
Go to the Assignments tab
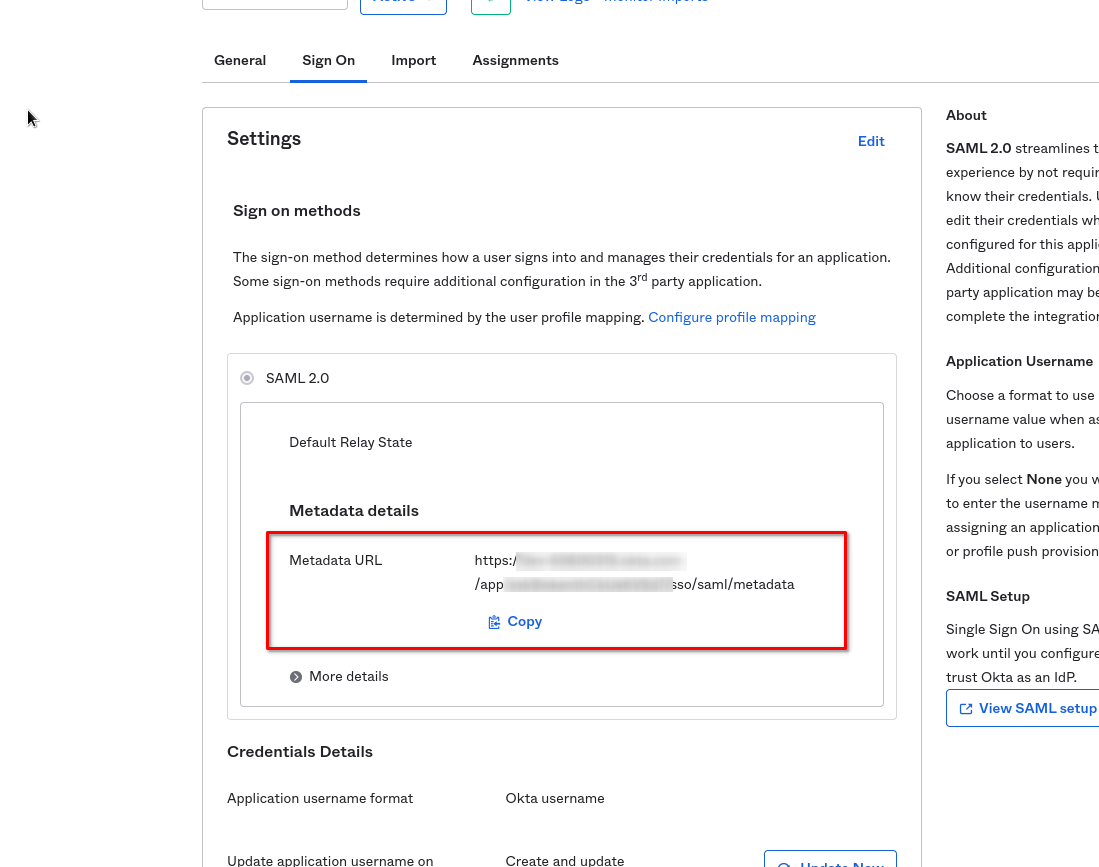pos(515,61)
